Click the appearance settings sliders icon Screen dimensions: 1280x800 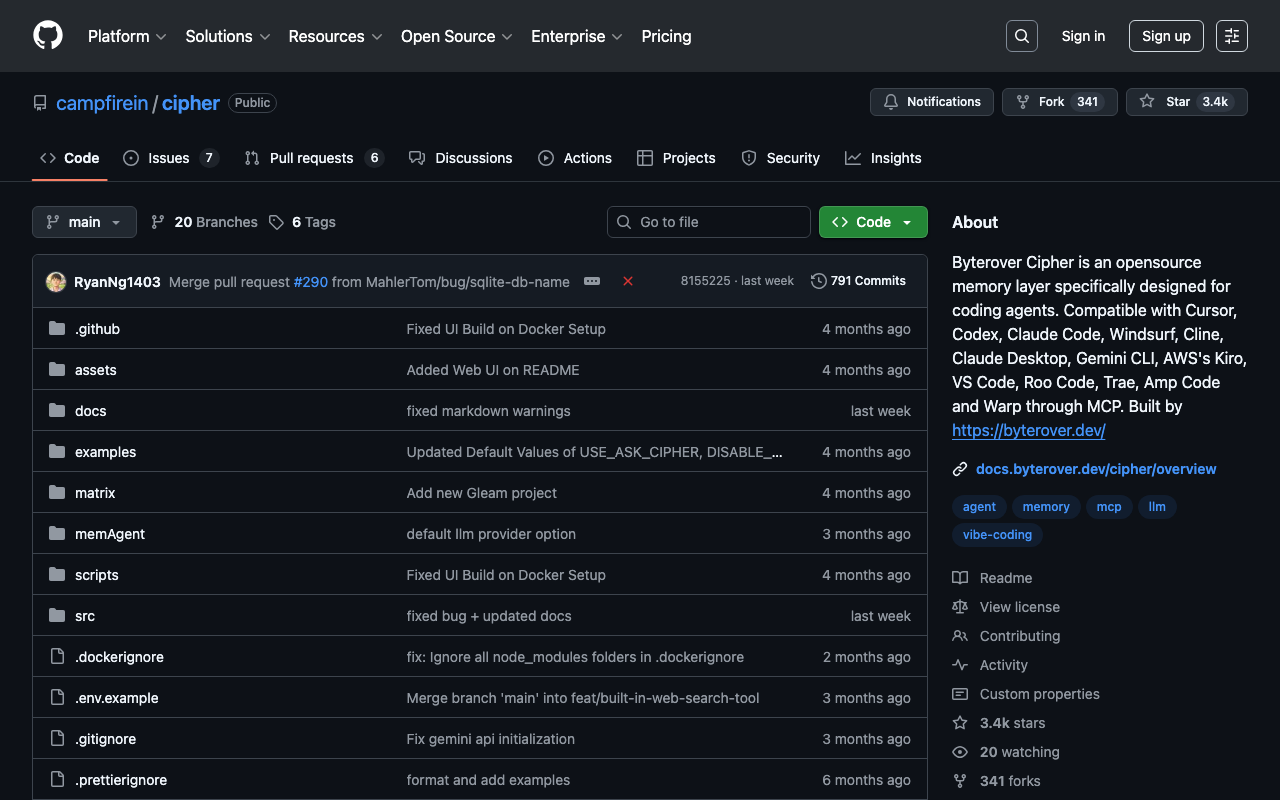1231,36
